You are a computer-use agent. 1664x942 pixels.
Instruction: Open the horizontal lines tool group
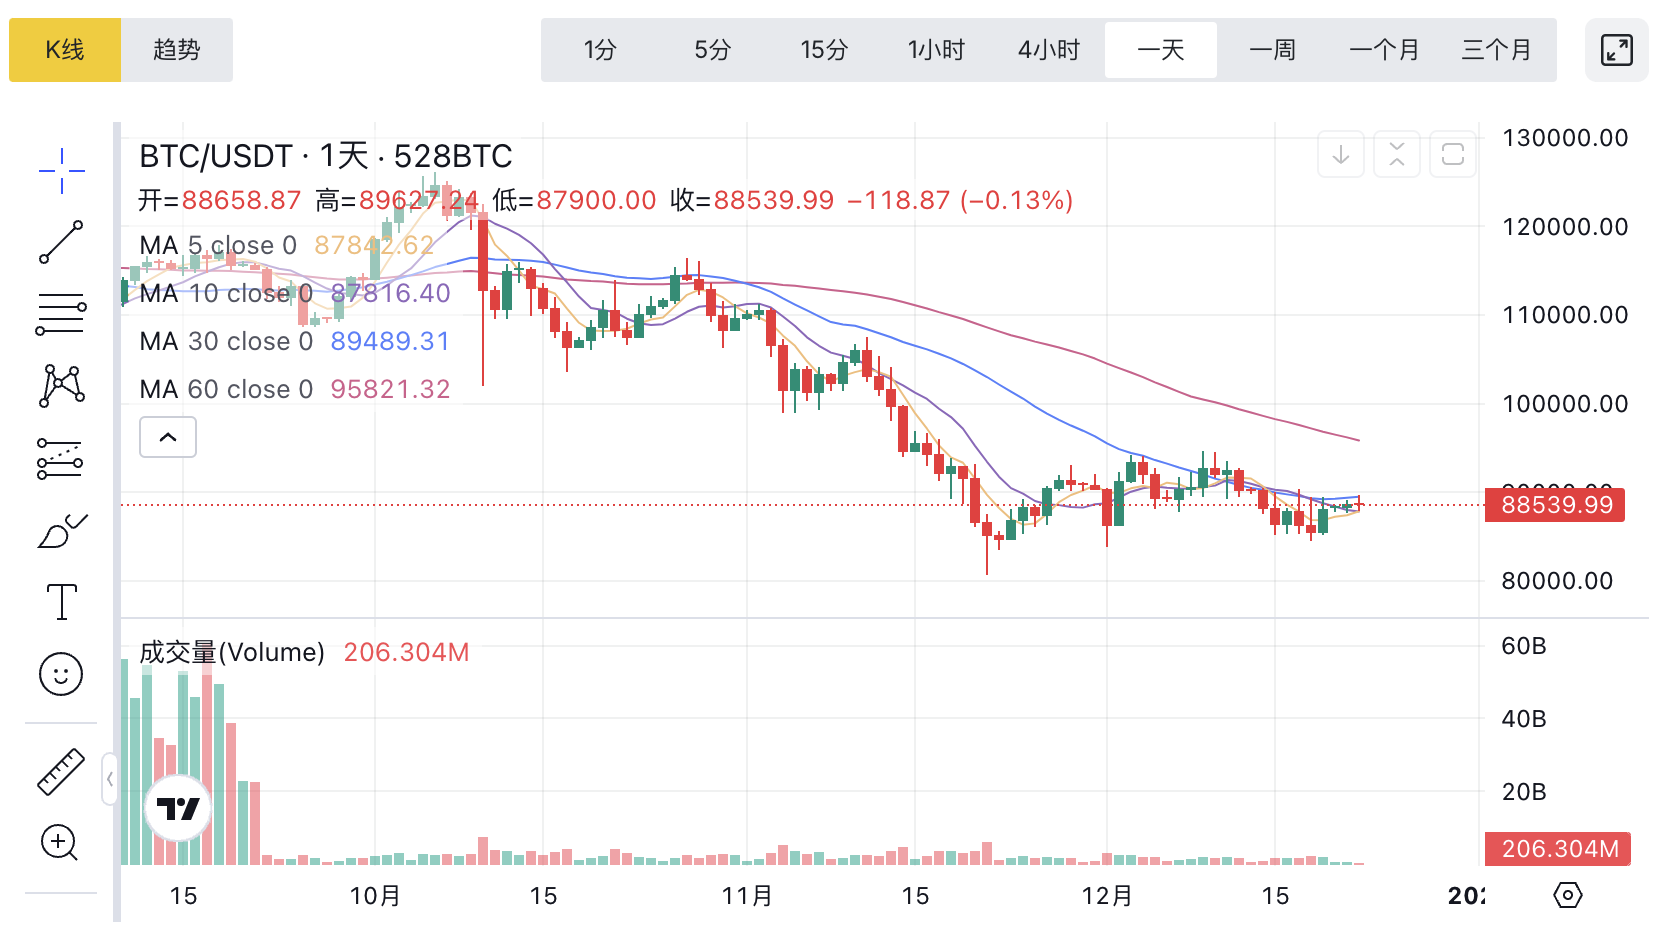(61, 314)
